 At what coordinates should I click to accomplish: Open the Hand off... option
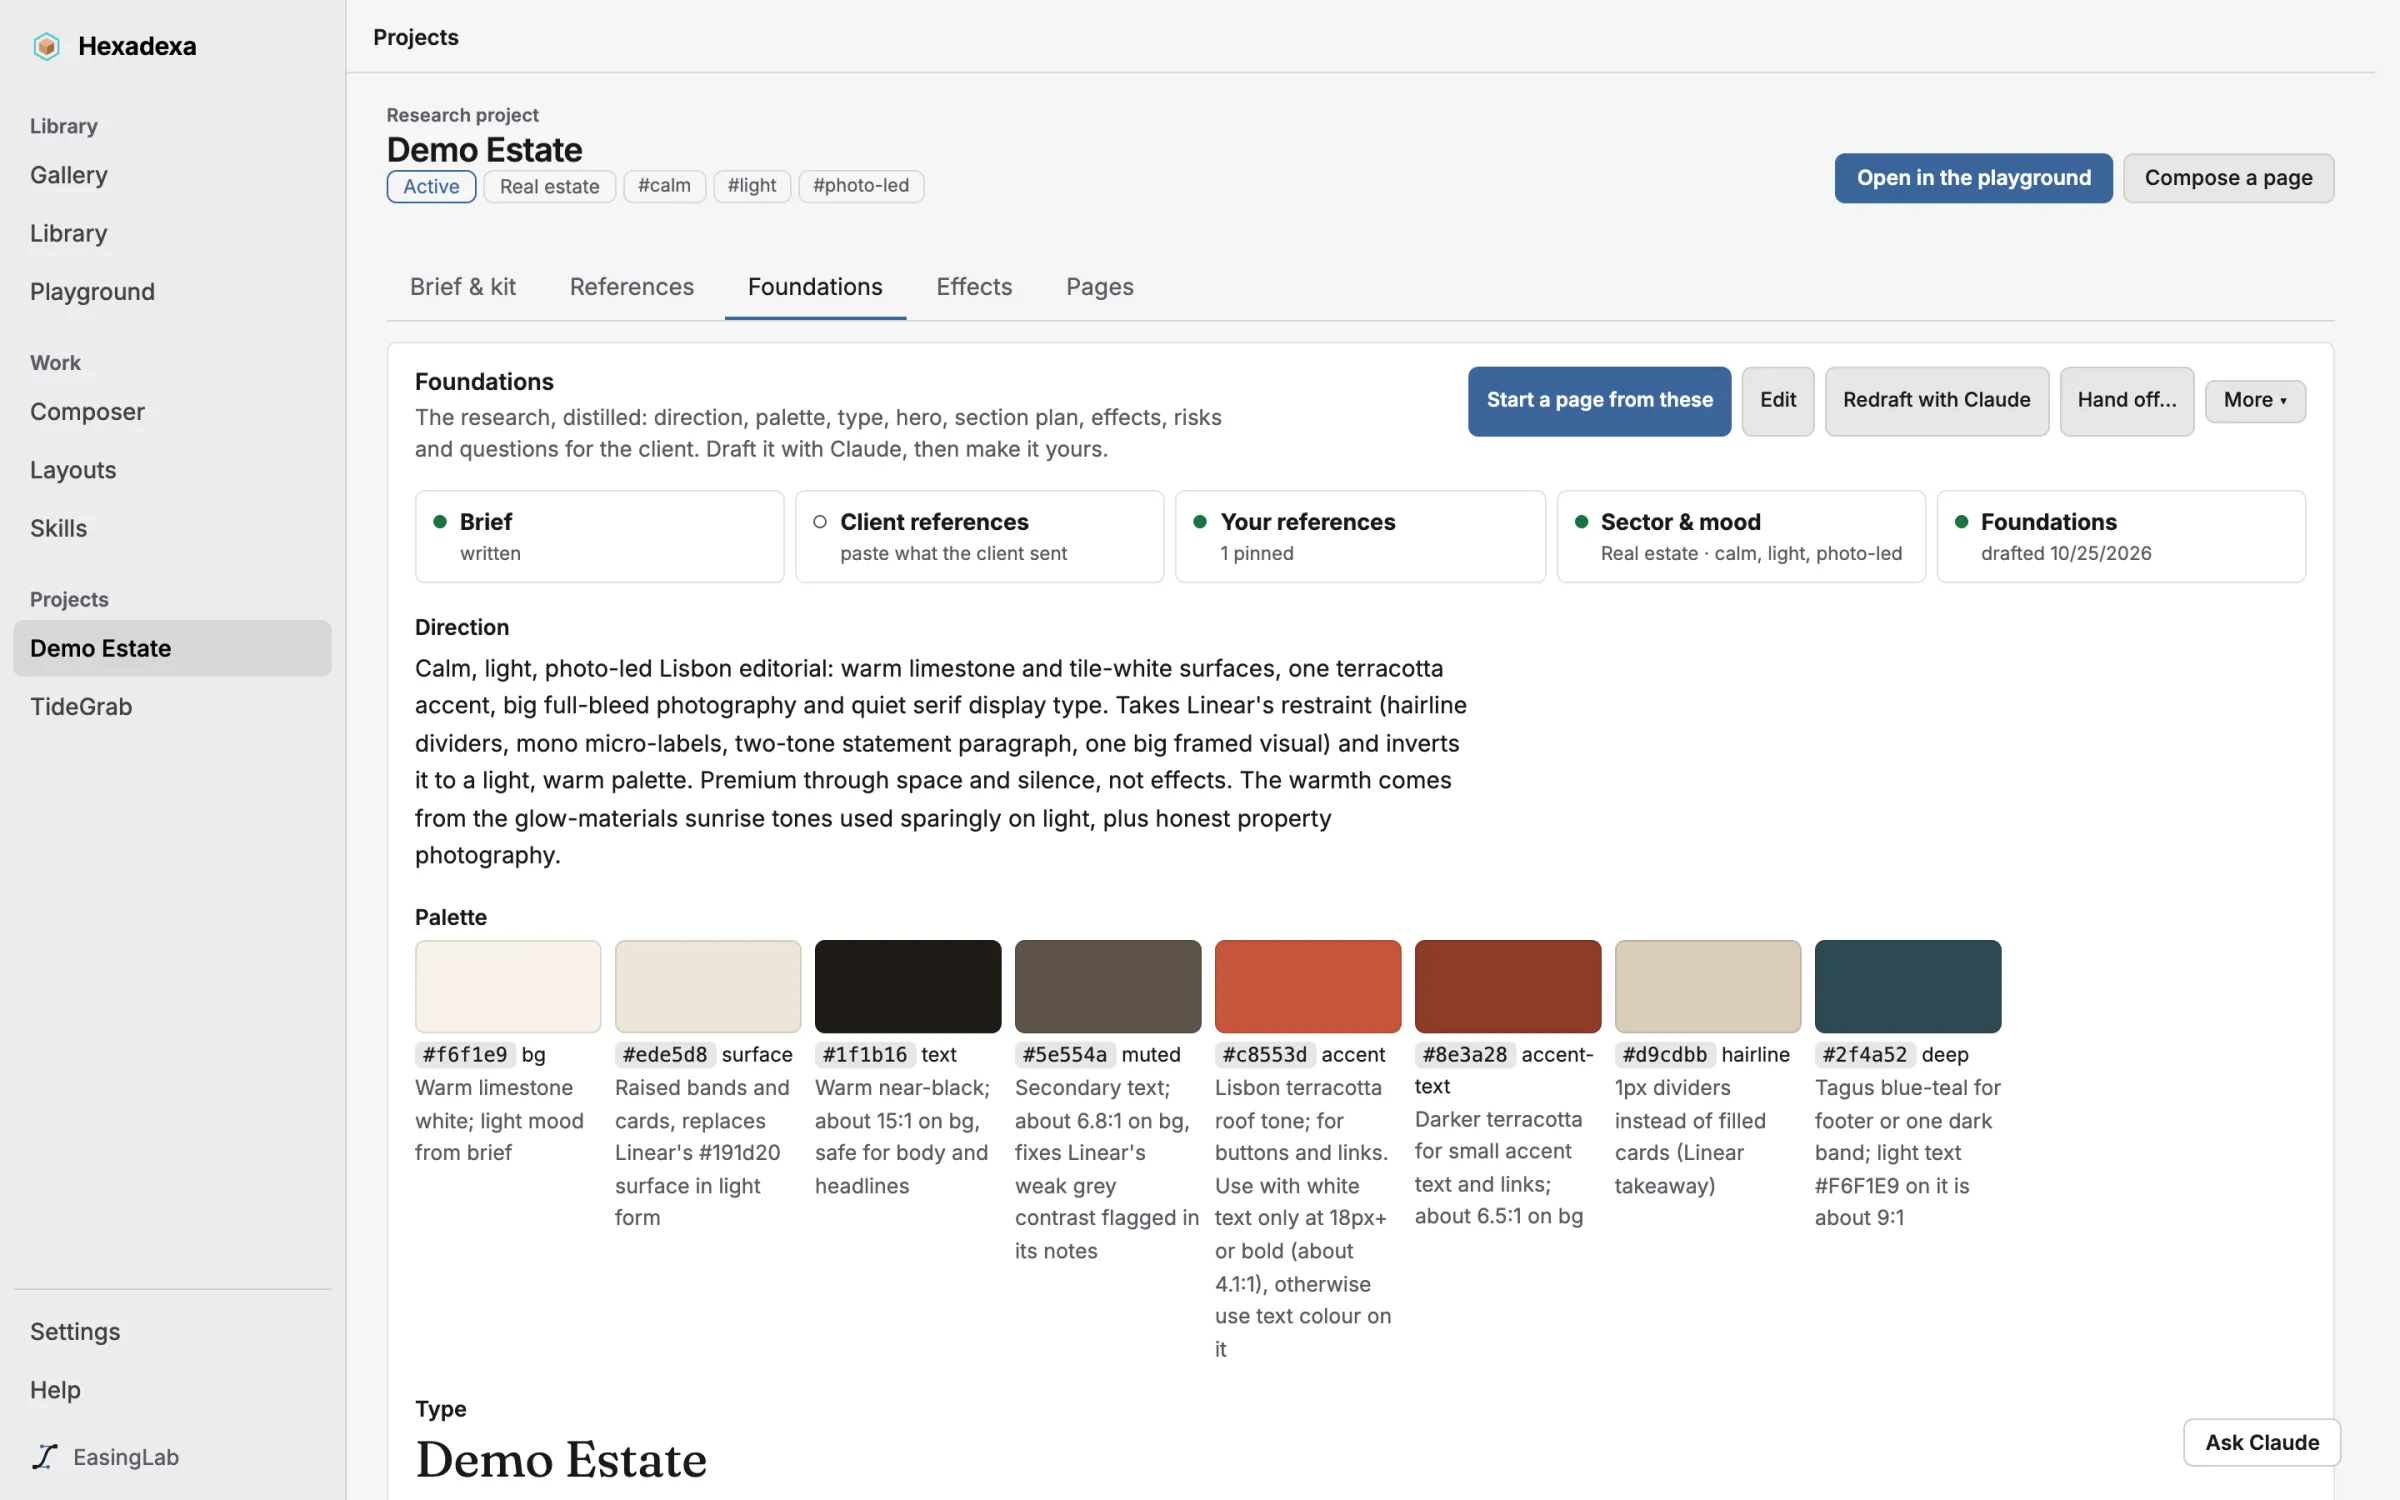click(x=2126, y=400)
